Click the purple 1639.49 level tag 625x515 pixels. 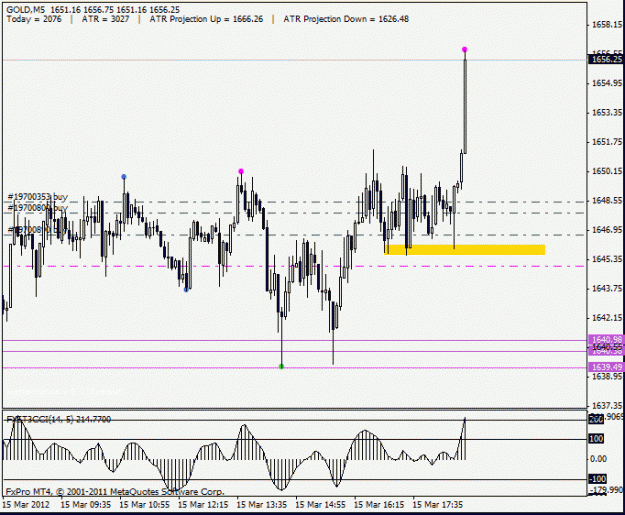point(606,367)
